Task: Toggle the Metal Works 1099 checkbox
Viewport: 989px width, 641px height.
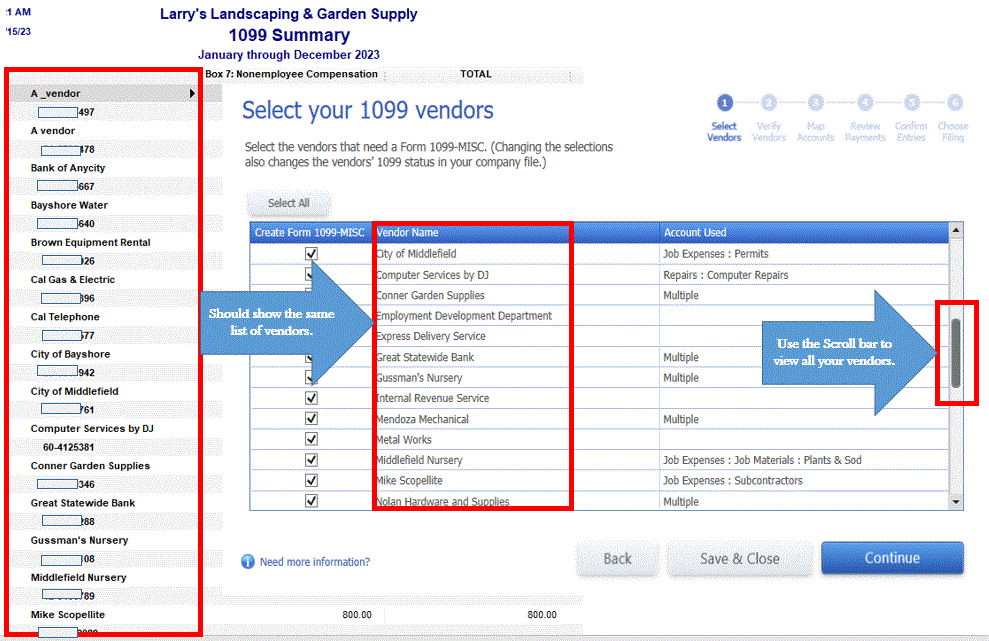Action: (311, 439)
